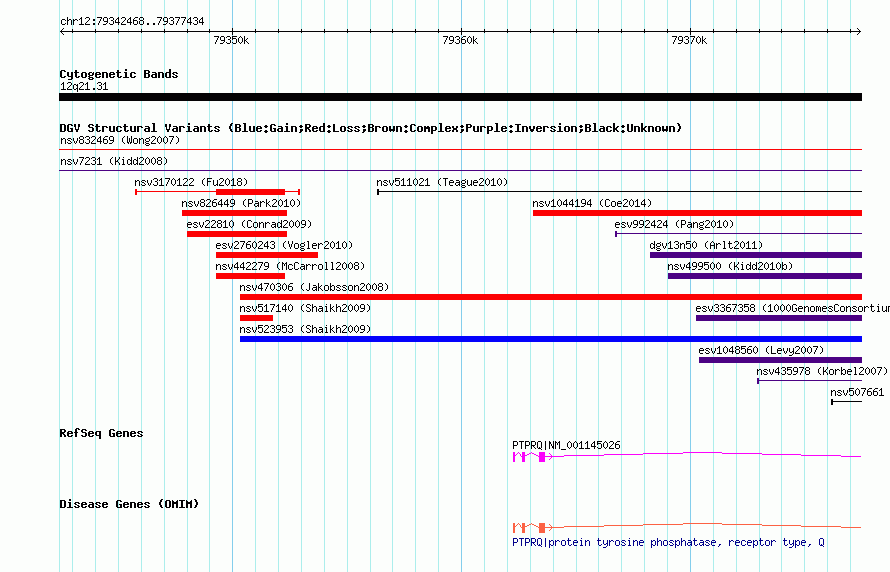Open the nsv499500 (Kidd2010b) label
The image size is (890, 572).
pyautogui.click(x=730, y=266)
